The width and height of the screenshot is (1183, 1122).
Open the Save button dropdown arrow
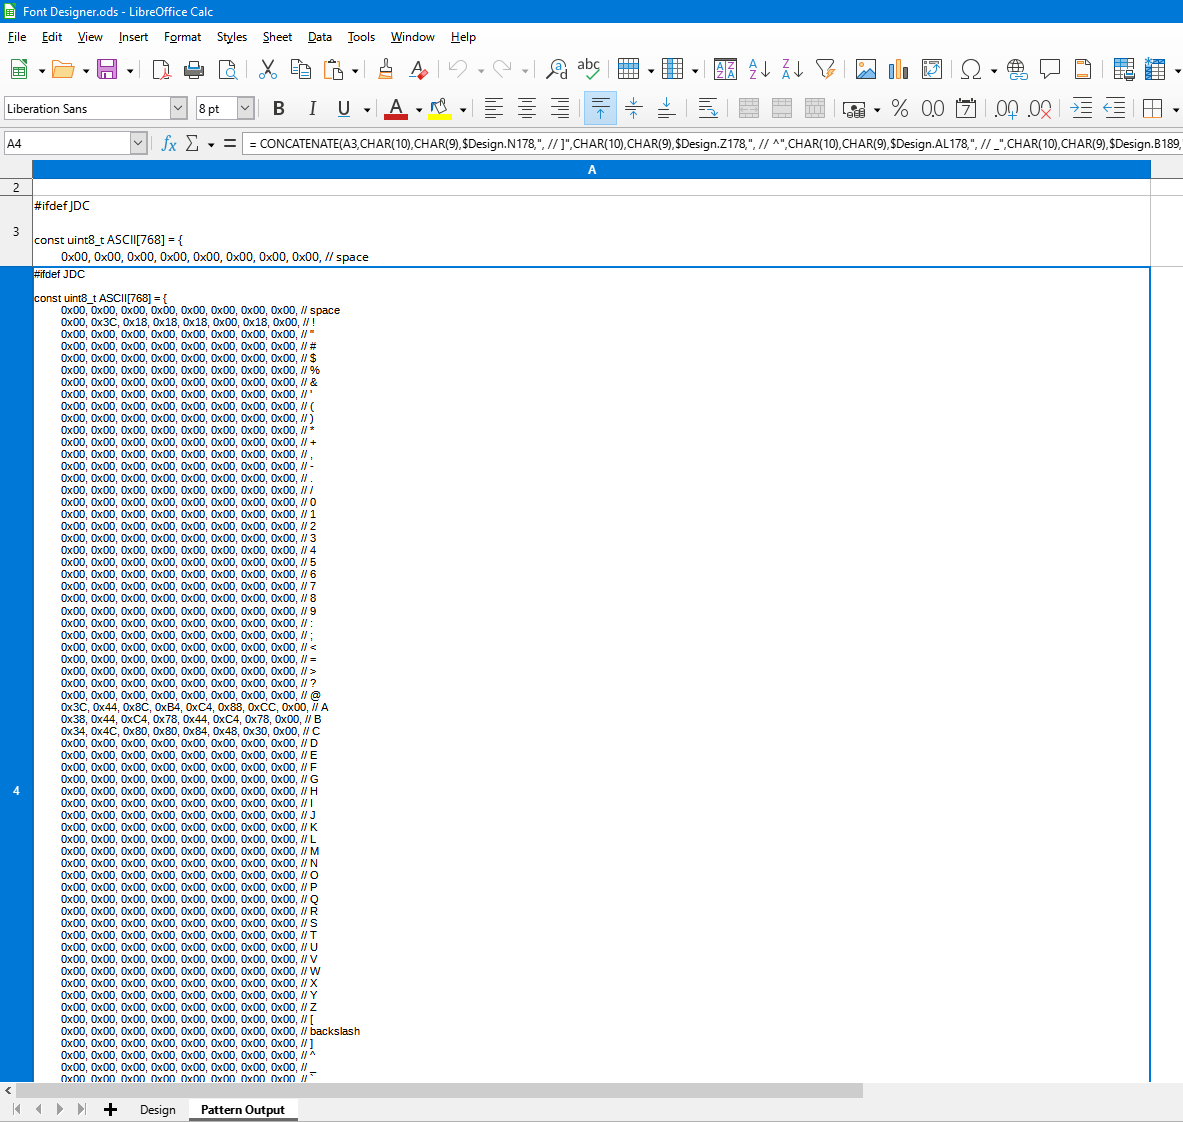(130, 71)
